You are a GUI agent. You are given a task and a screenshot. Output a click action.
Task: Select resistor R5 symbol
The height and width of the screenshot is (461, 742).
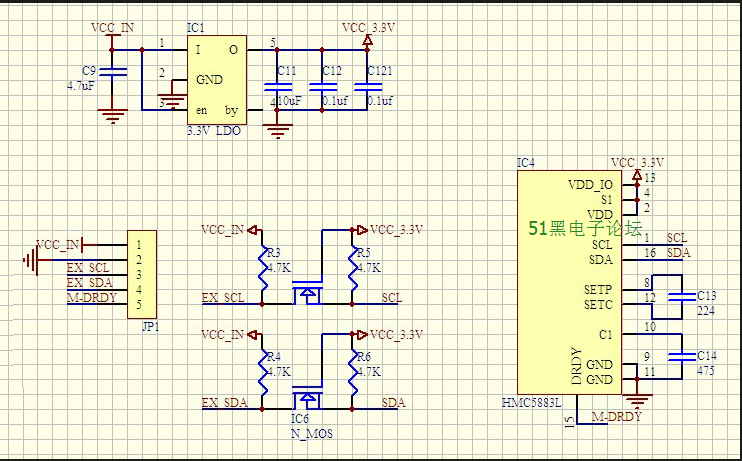click(x=353, y=268)
